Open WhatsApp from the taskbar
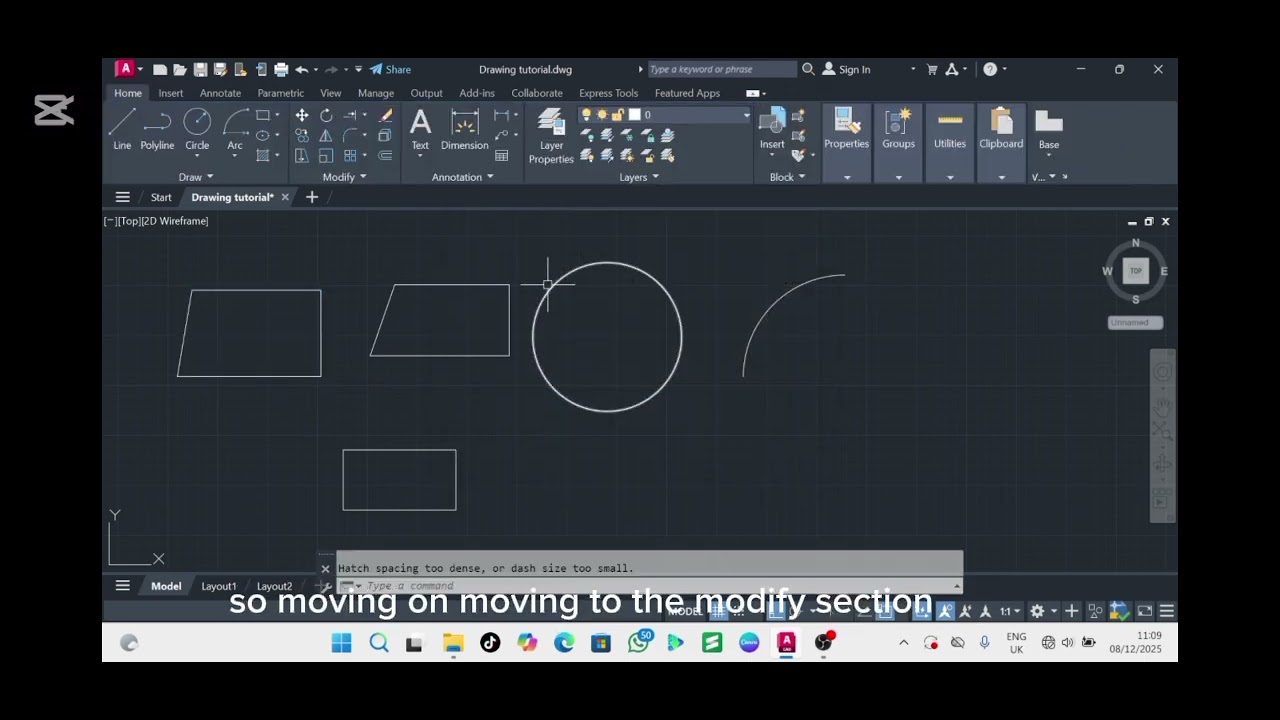This screenshot has width=1280, height=720. tap(638, 643)
